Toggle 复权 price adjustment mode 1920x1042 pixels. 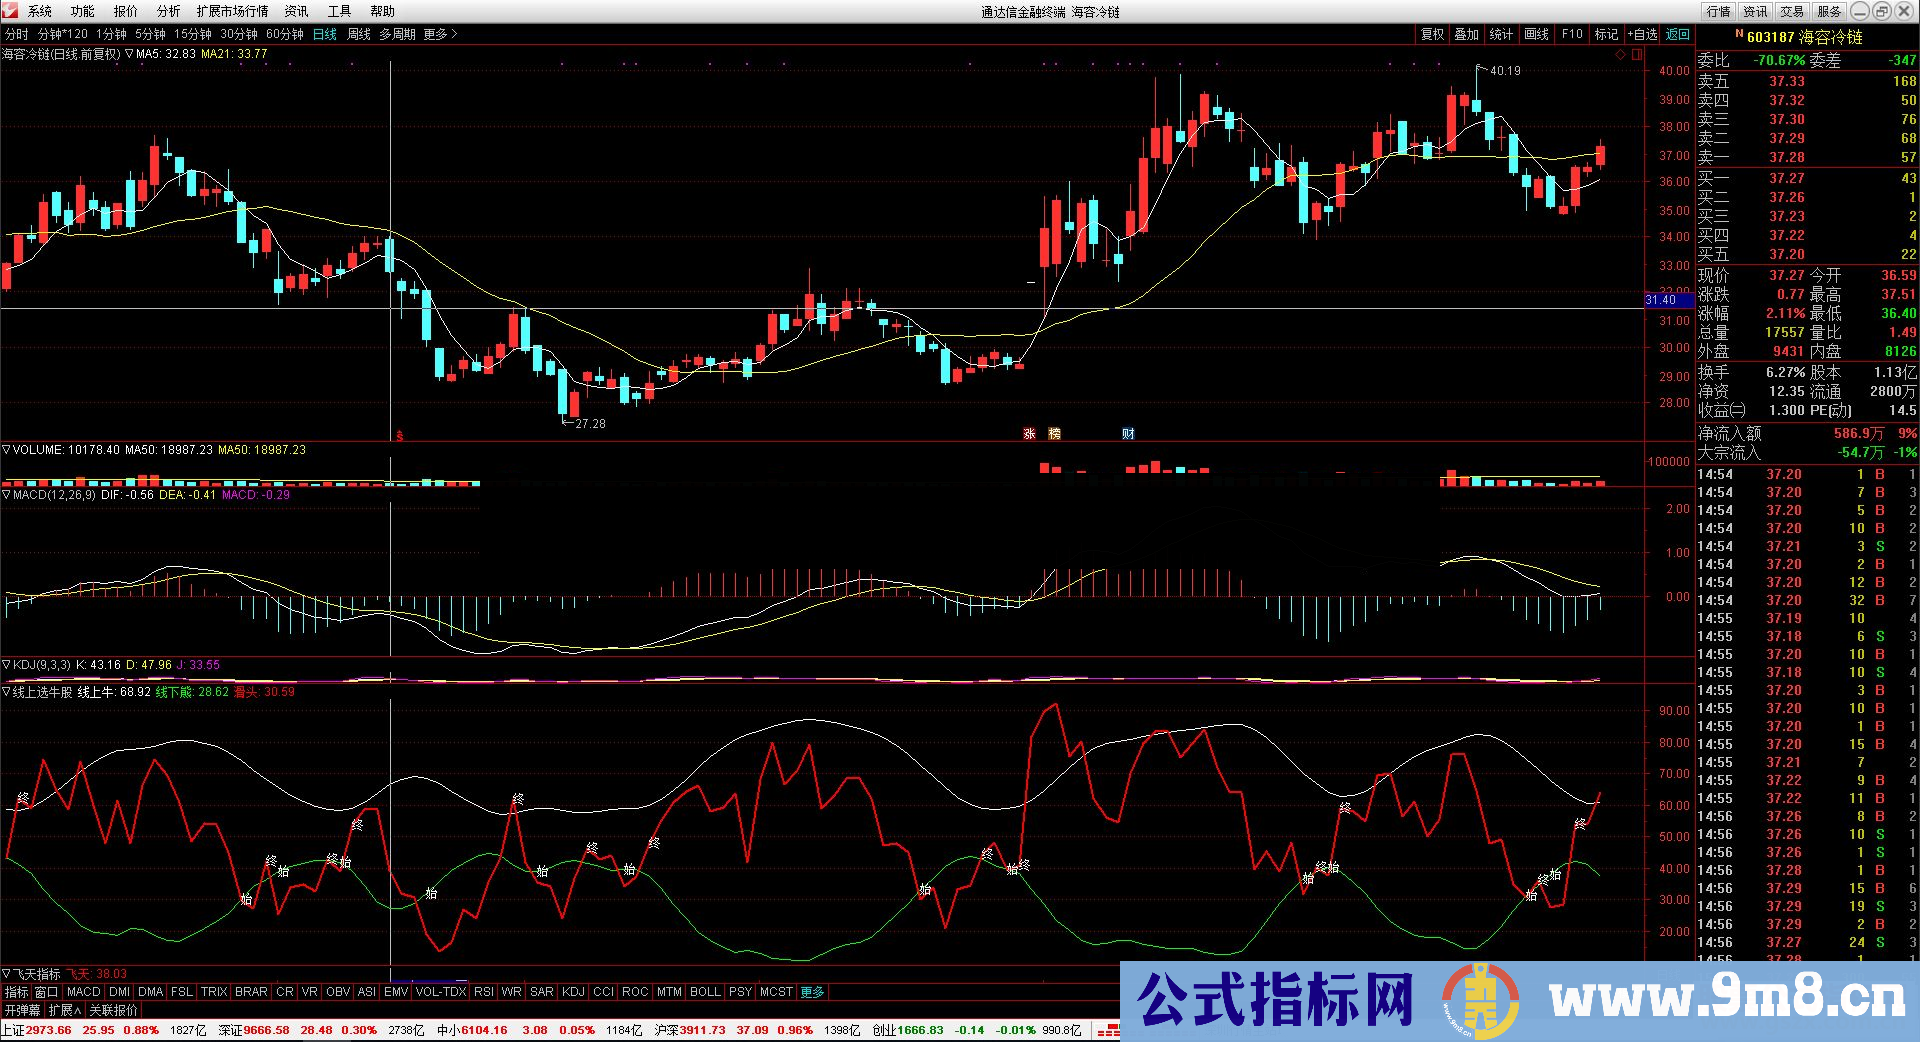[1433, 33]
